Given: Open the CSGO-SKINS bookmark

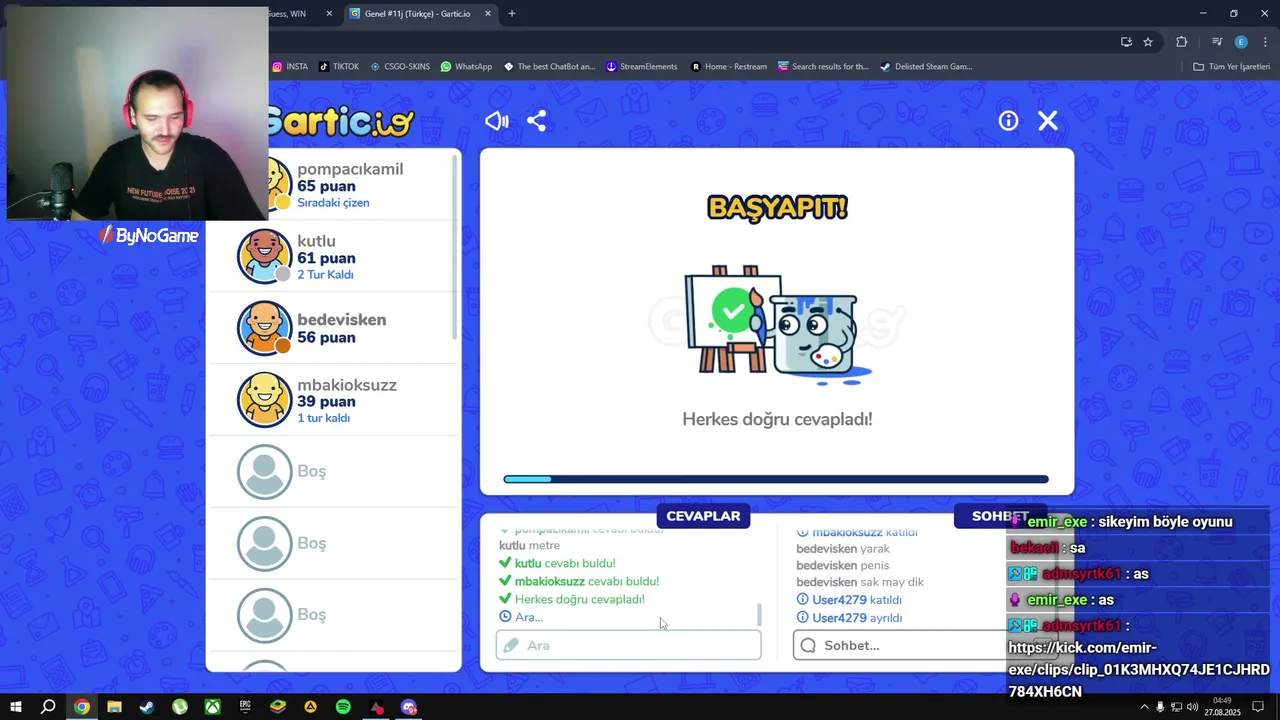Looking at the screenshot, I should click(400, 67).
